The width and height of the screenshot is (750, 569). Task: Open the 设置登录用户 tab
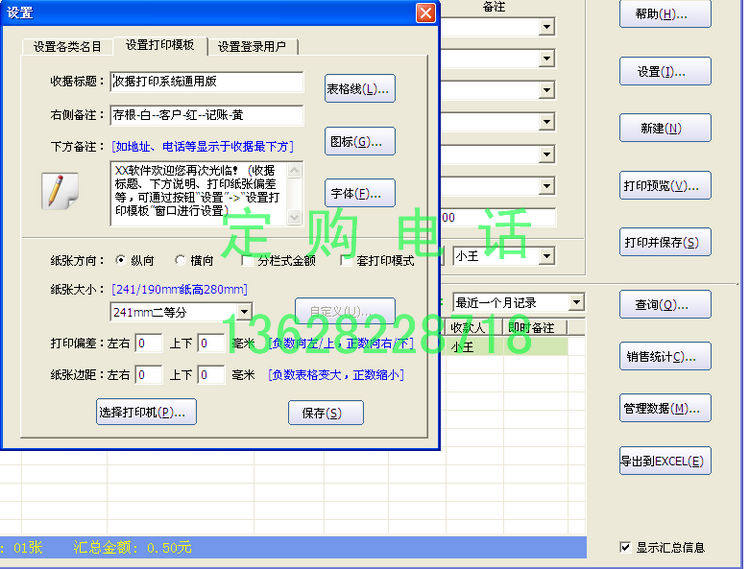(252, 47)
